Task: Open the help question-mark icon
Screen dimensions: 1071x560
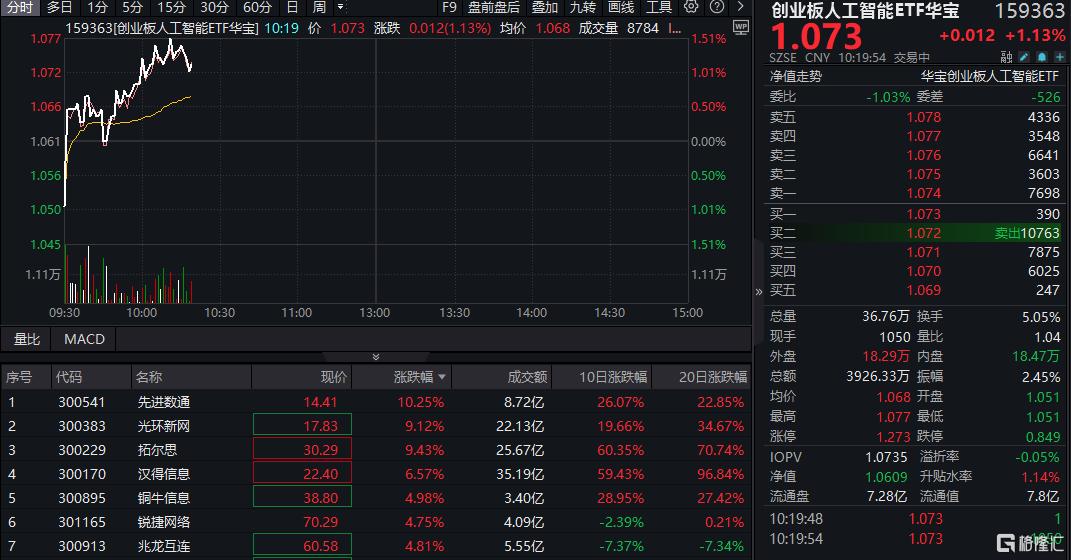Action: click(717, 8)
